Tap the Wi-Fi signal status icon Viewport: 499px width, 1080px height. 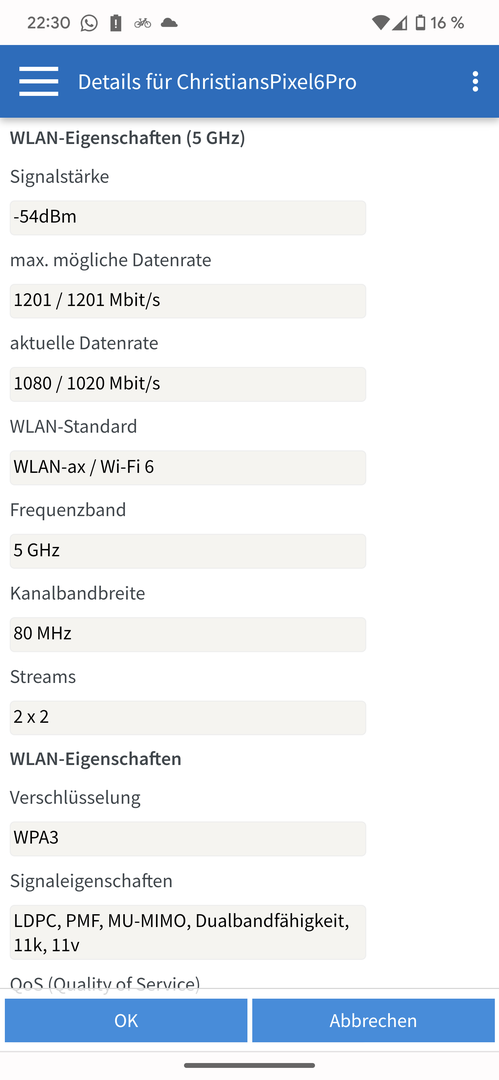[x=380, y=23]
